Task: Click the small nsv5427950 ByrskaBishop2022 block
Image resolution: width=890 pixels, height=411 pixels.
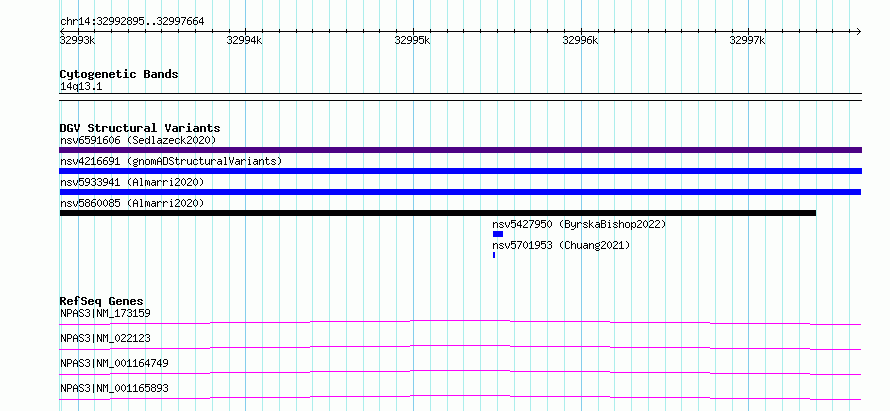Action: pos(498,234)
